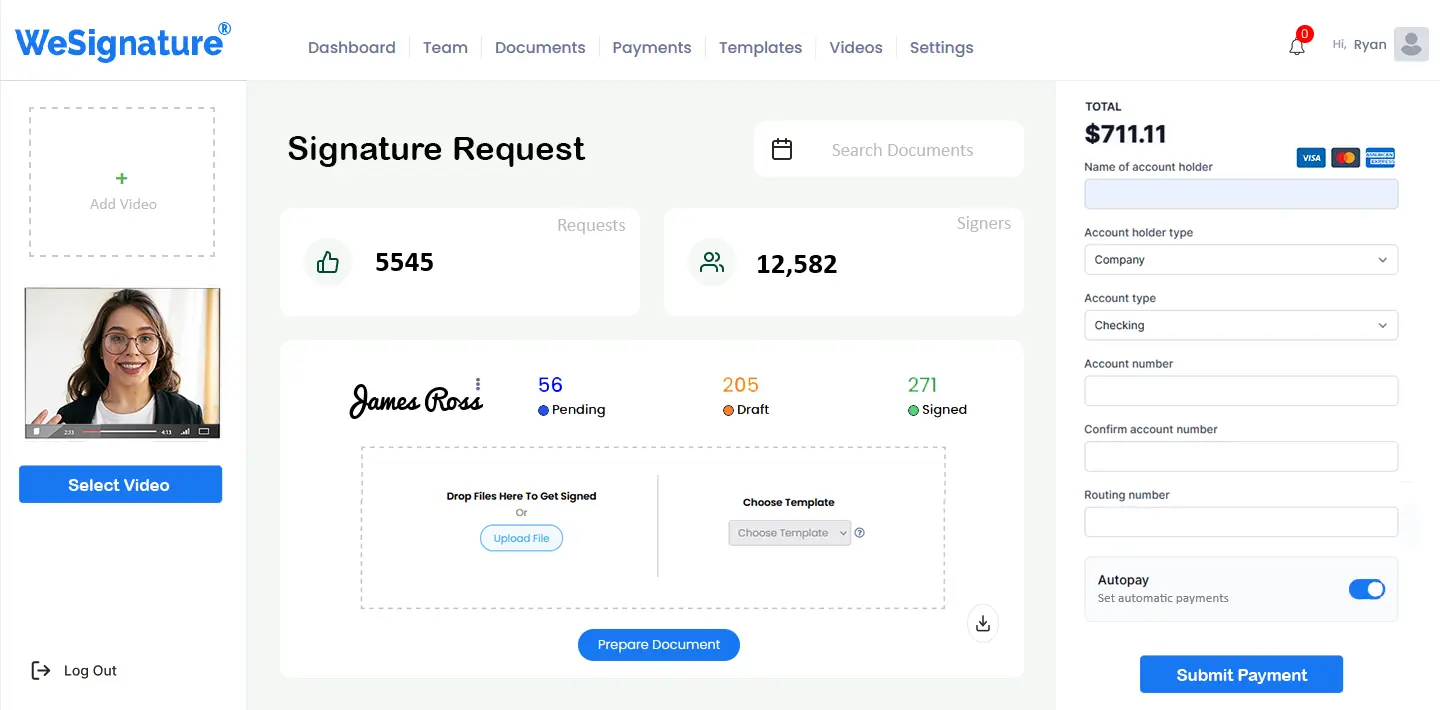Open the Dashboard menu
This screenshot has height=710, width=1440.
coord(352,47)
